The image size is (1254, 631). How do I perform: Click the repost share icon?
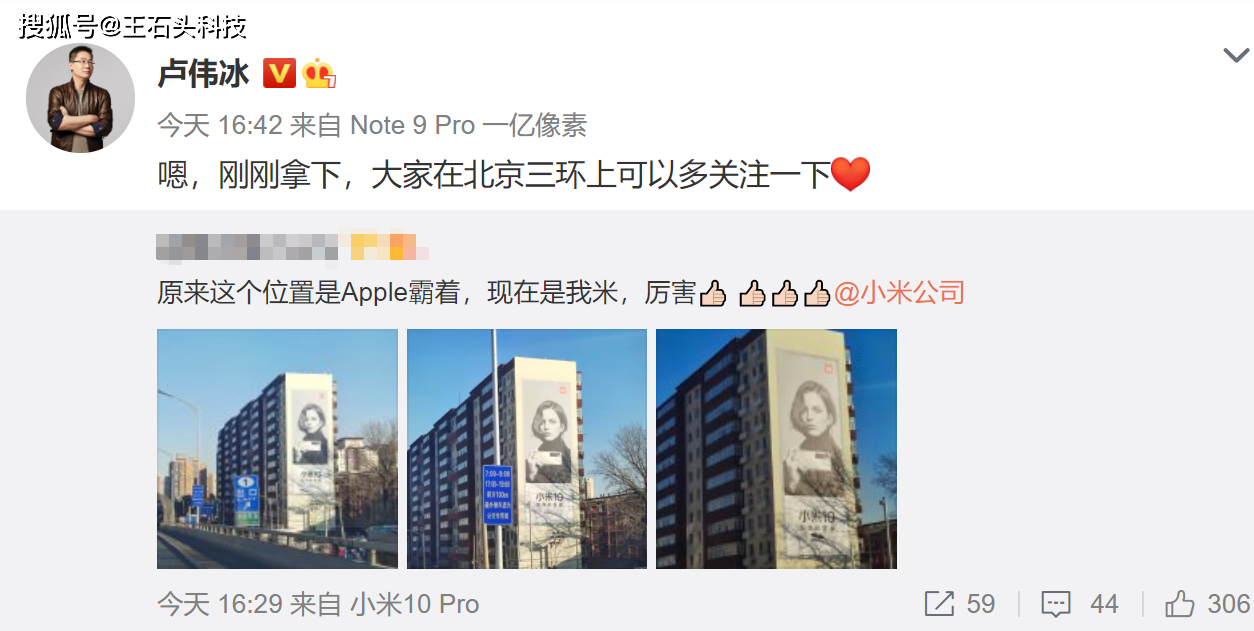tap(939, 604)
